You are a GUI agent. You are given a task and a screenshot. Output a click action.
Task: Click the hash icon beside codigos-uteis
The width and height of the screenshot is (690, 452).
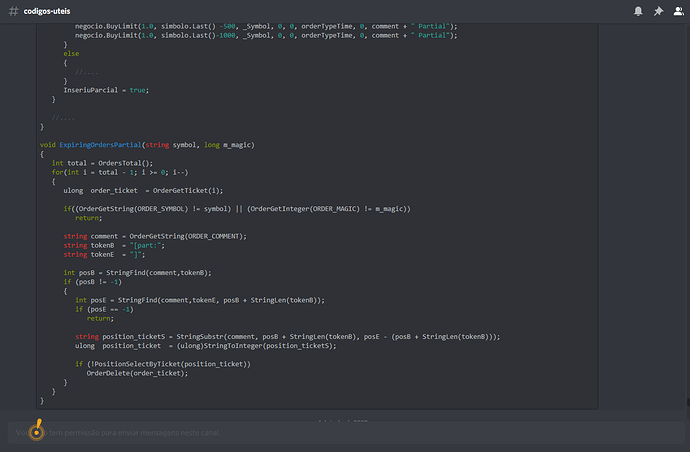tap(14, 11)
